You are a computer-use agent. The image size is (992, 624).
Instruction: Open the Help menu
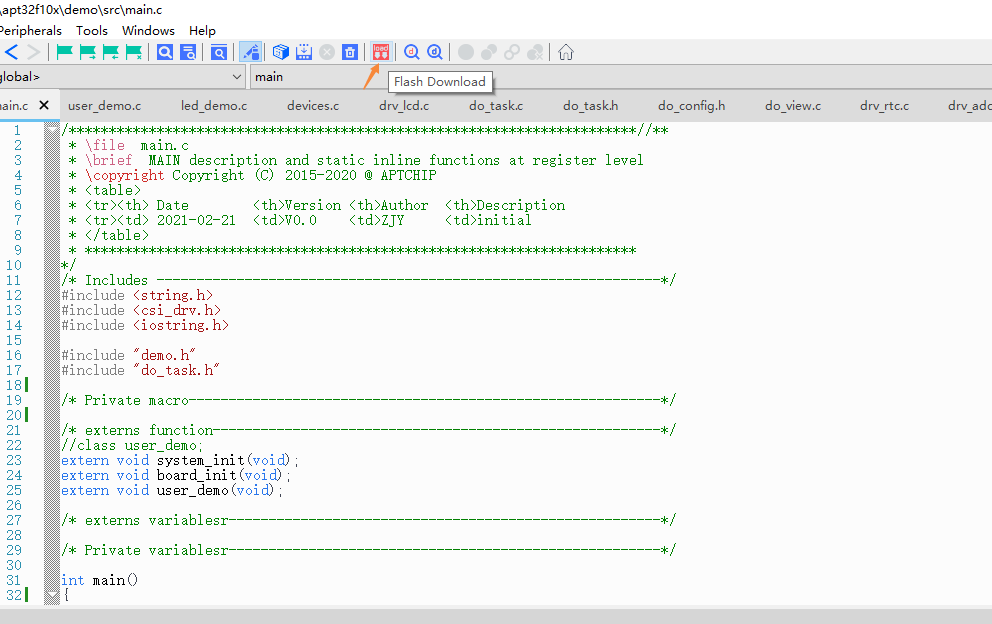[x=202, y=31]
